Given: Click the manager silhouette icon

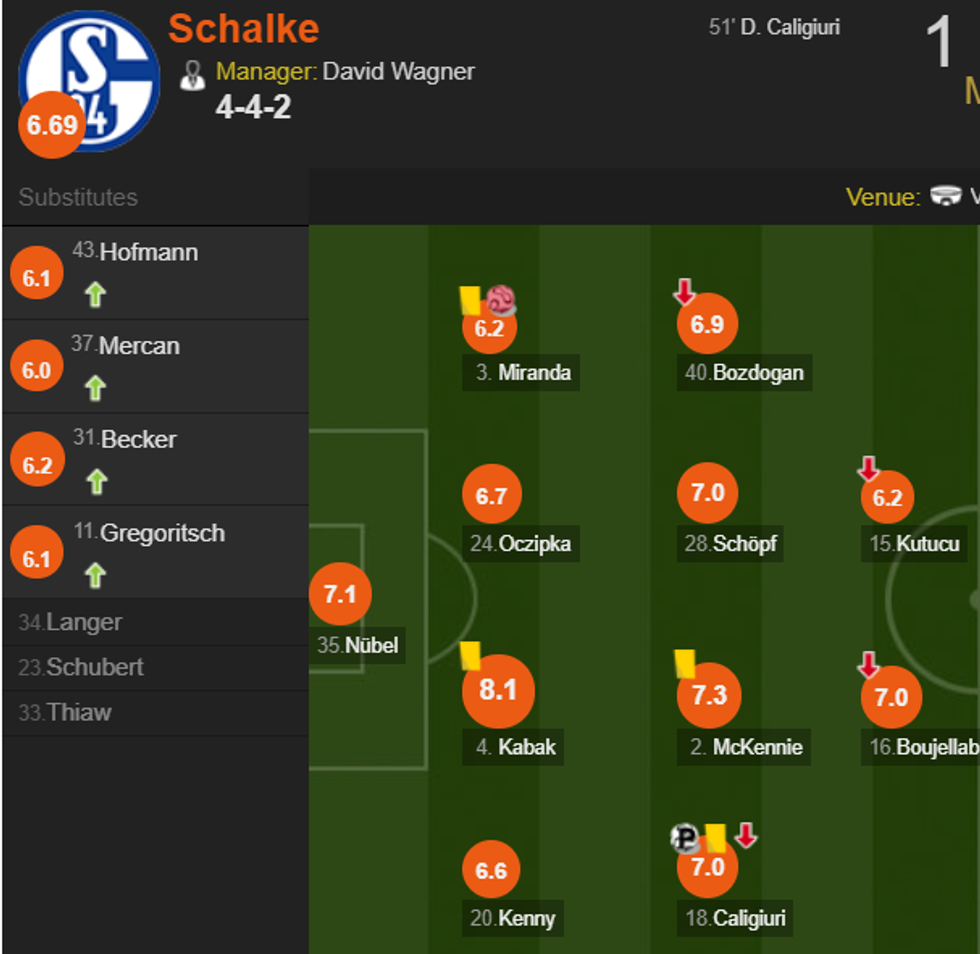Looking at the screenshot, I should coord(193,74).
